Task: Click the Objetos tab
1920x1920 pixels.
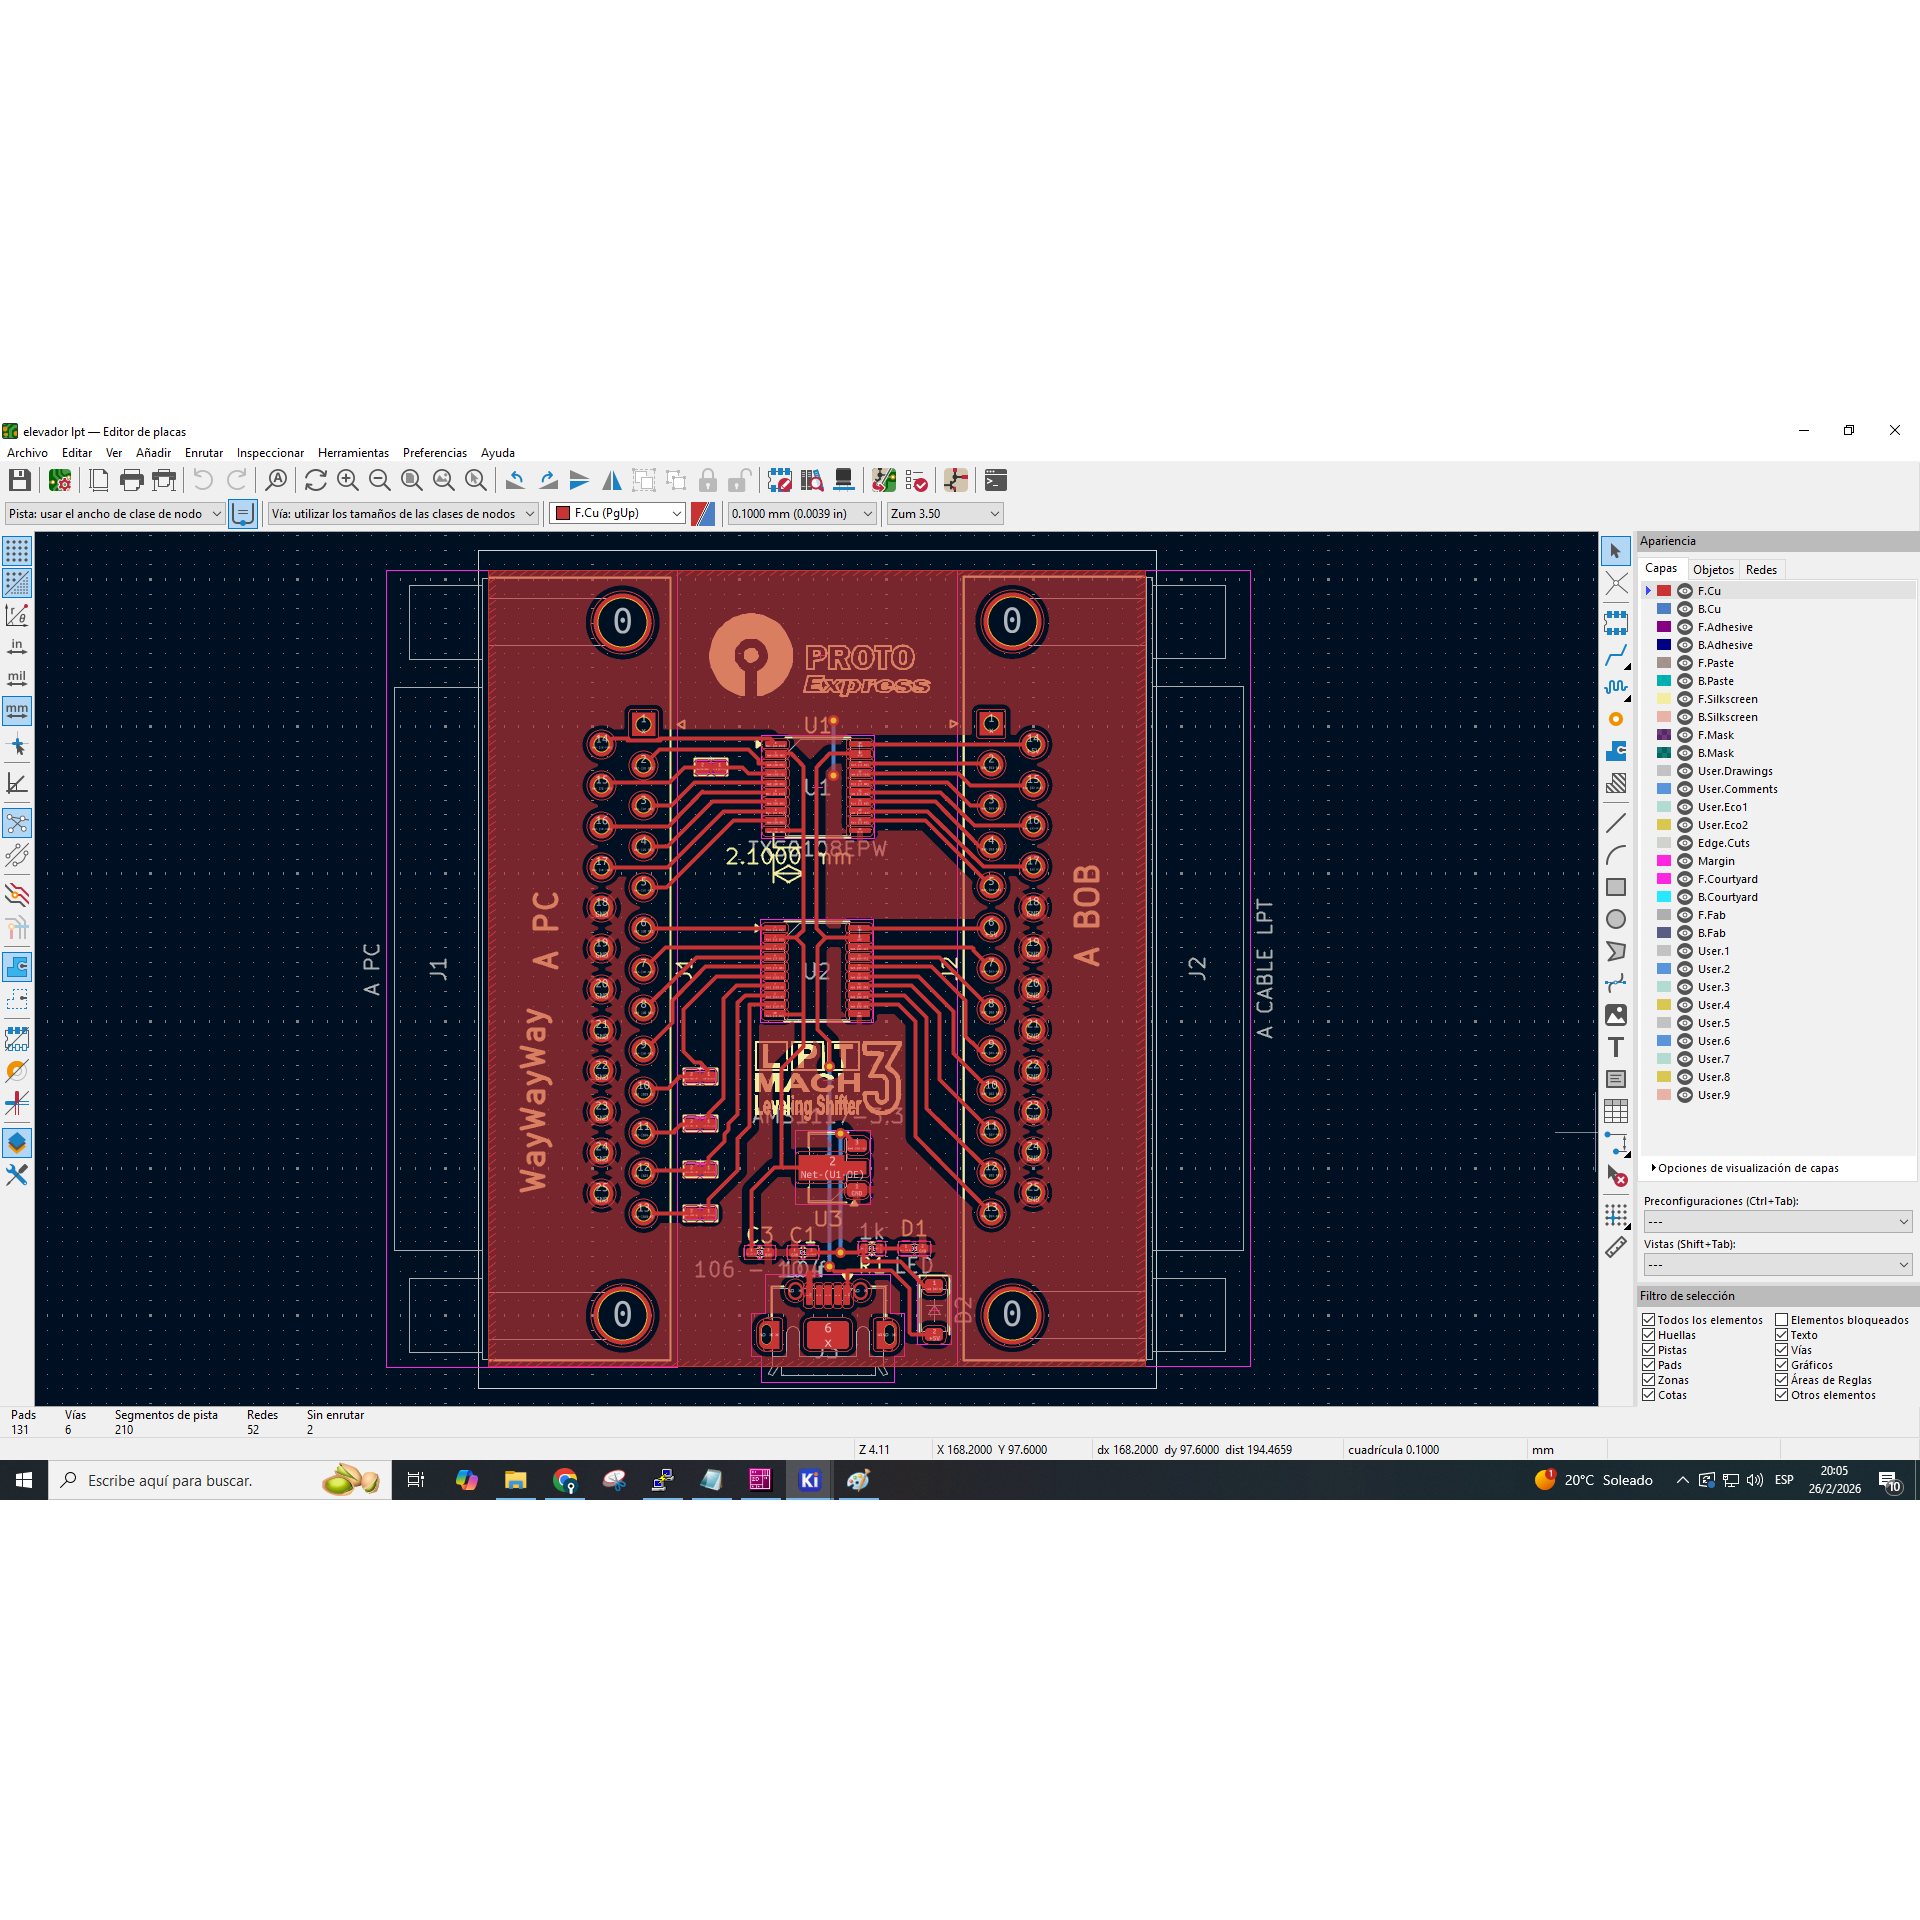Action: click(1713, 569)
